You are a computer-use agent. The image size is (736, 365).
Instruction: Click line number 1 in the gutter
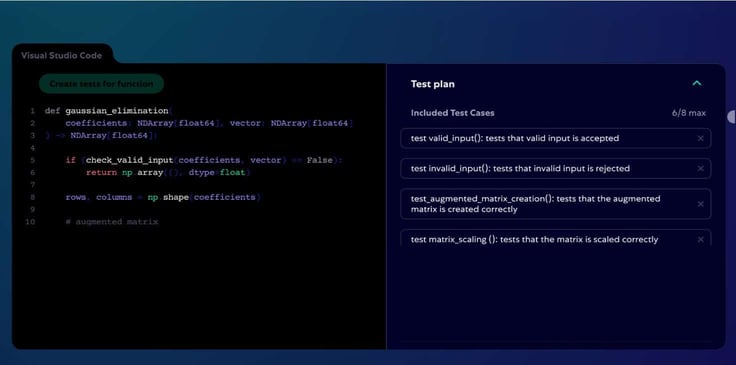[32, 111]
